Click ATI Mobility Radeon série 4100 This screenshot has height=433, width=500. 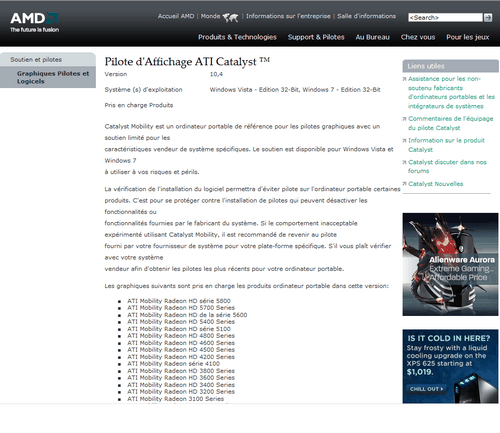173,363
